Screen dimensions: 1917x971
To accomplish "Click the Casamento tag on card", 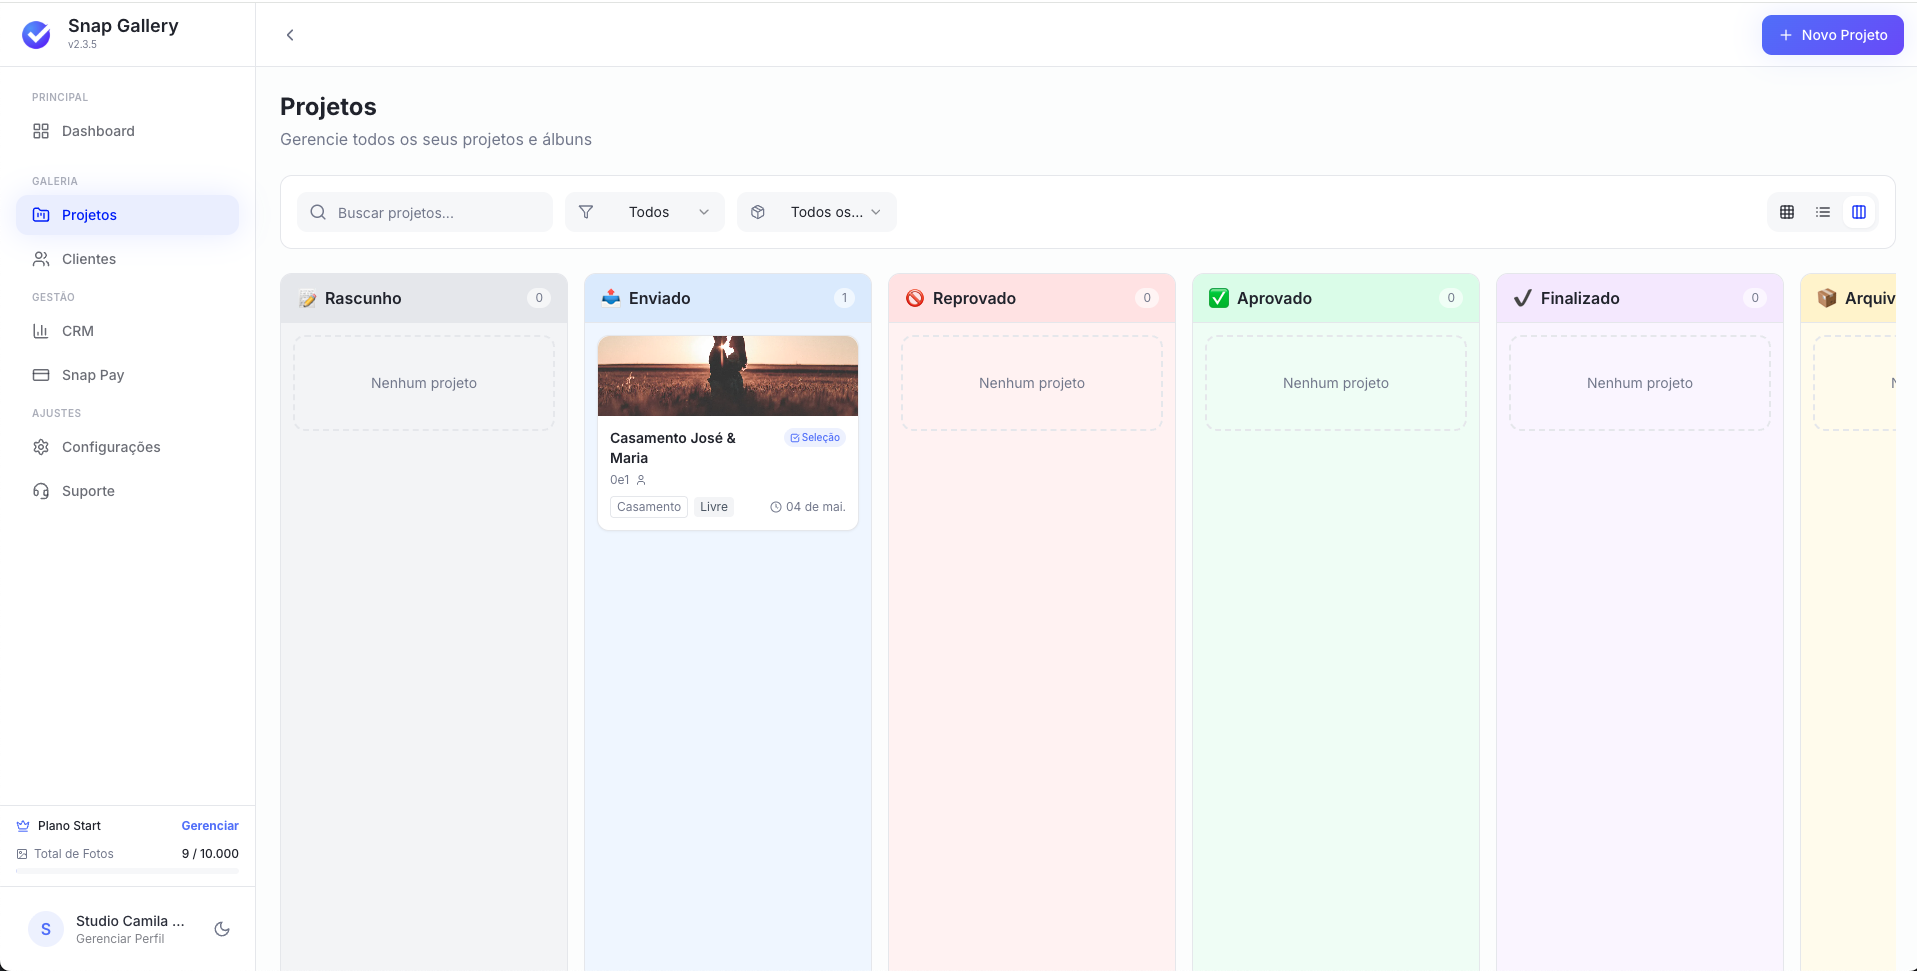I will tap(649, 507).
